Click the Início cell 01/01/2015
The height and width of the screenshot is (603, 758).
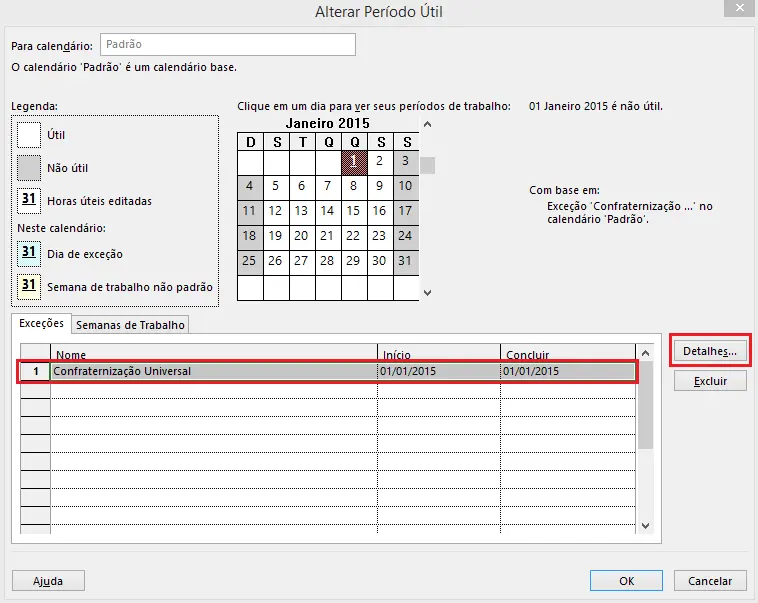pos(438,371)
